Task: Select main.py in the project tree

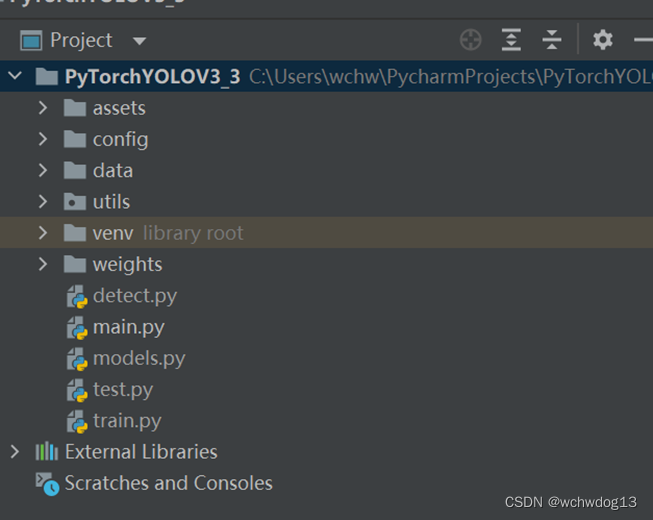Action: tap(128, 327)
